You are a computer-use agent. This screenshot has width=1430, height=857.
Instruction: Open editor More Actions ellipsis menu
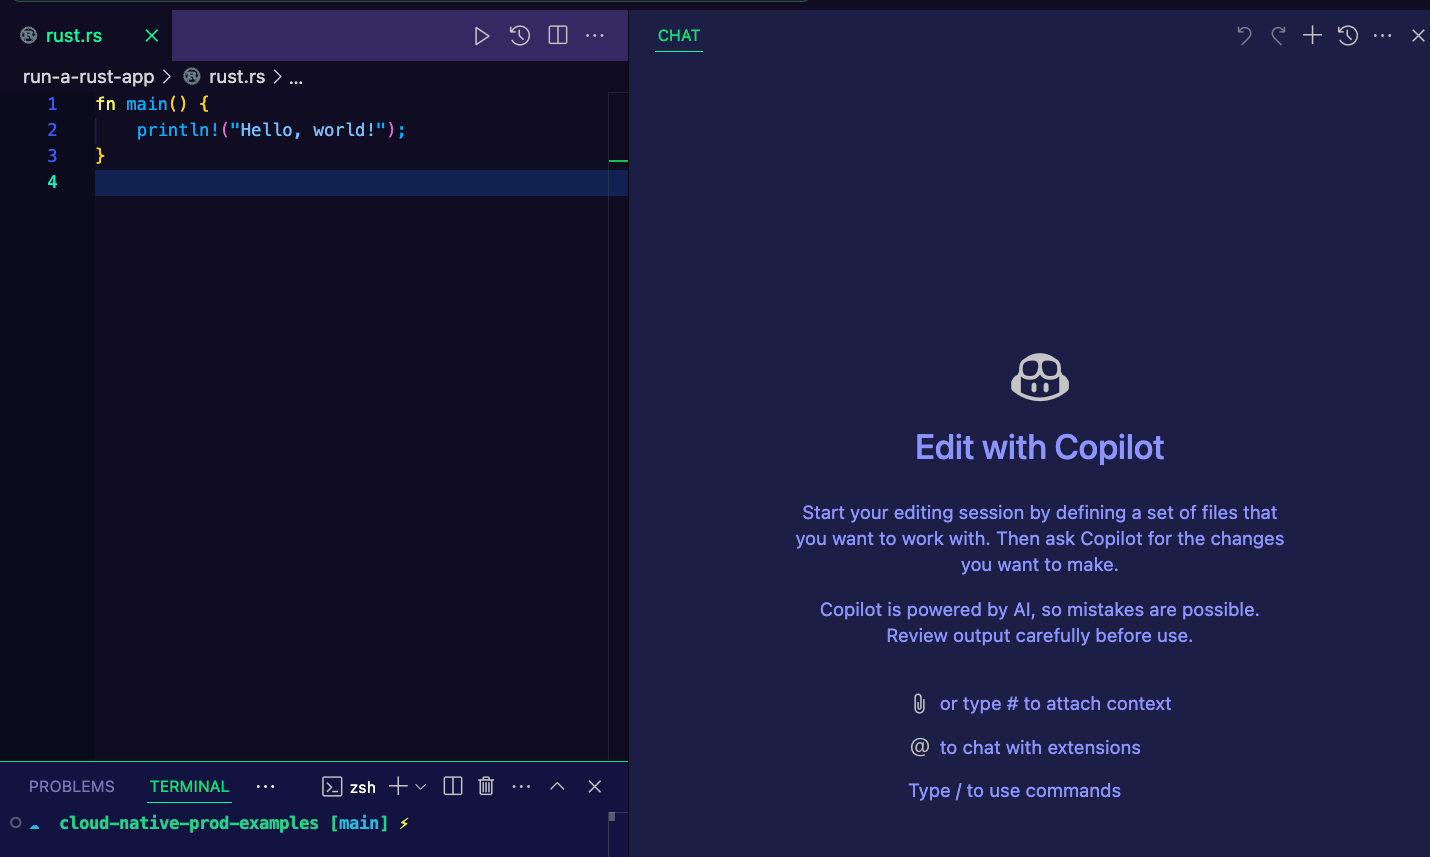595,36
